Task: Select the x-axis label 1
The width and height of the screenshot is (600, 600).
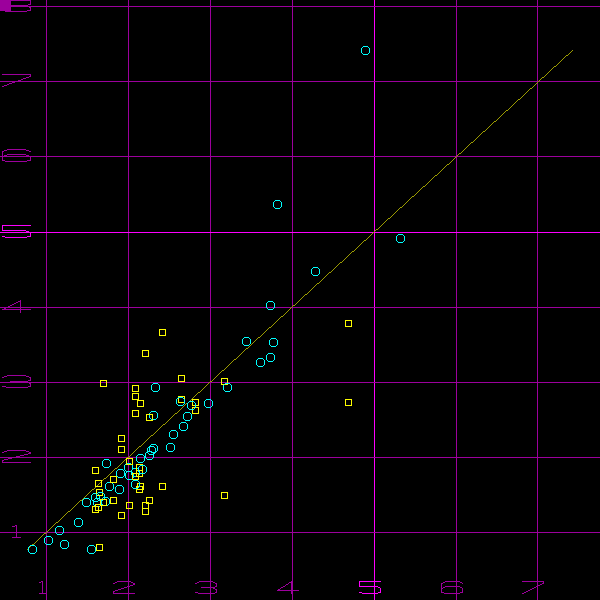Action: coord(42,588)
